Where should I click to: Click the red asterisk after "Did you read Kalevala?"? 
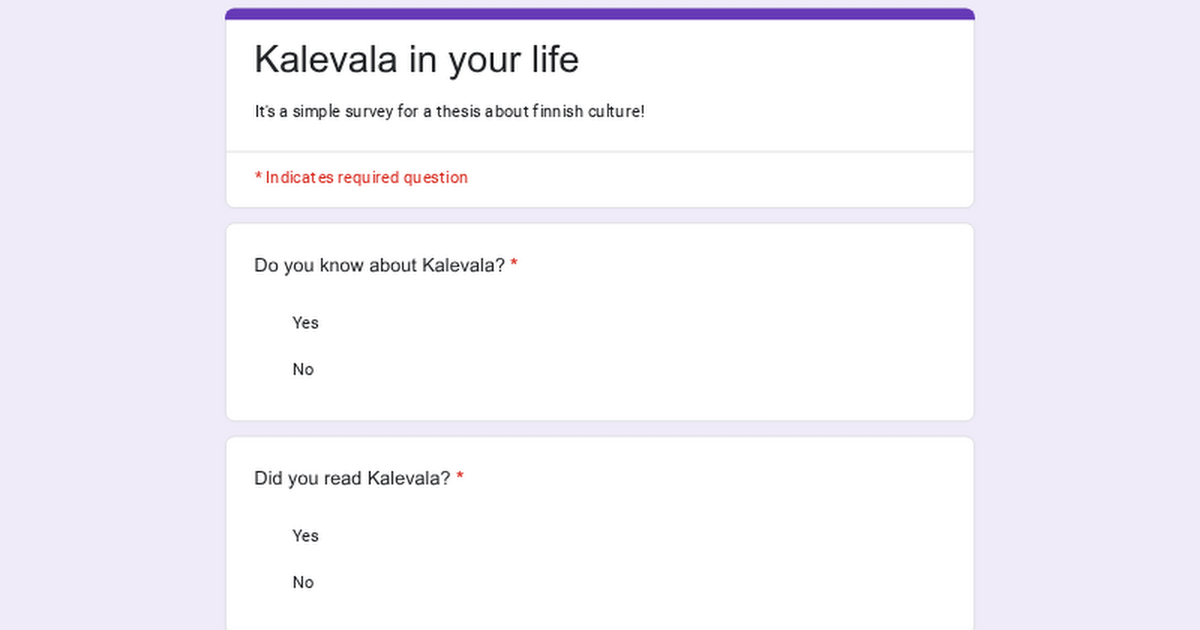460,478
